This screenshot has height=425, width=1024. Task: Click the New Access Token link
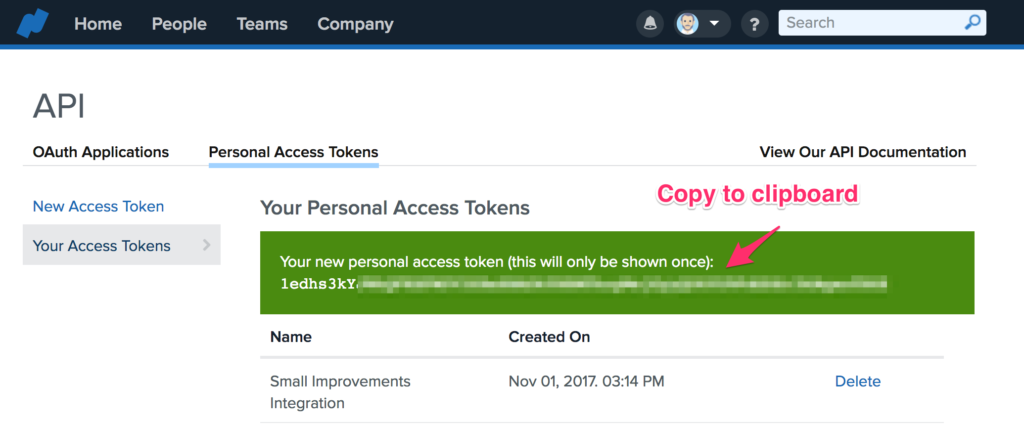[98, 206]
